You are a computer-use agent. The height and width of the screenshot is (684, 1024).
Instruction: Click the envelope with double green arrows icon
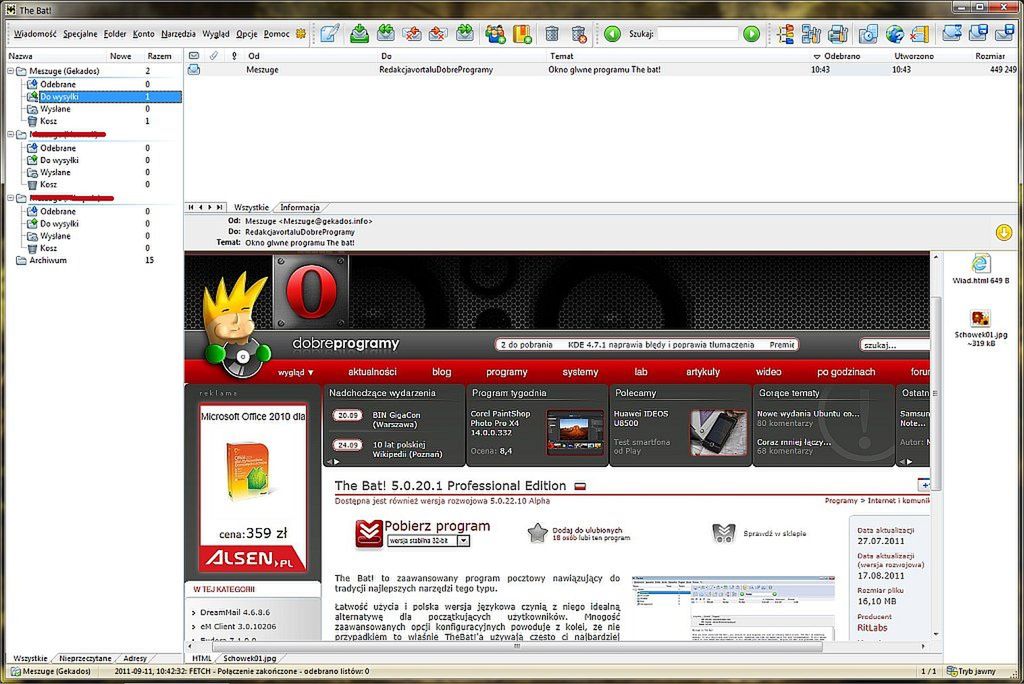[385, 33]
